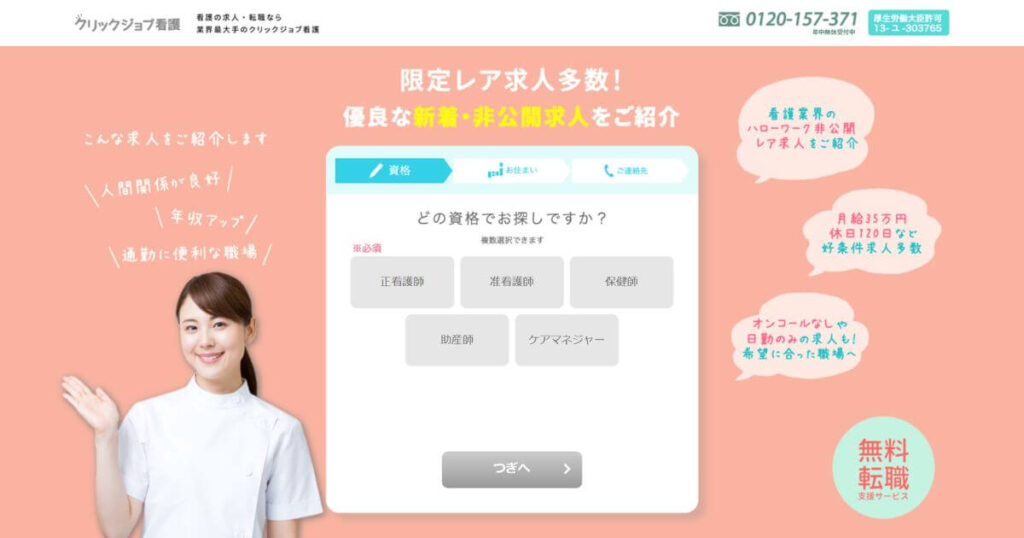The width and height of the screenshot is (1024, 538).
Task: Choose the 助産師 qualification option
Action: pos(457,340)
